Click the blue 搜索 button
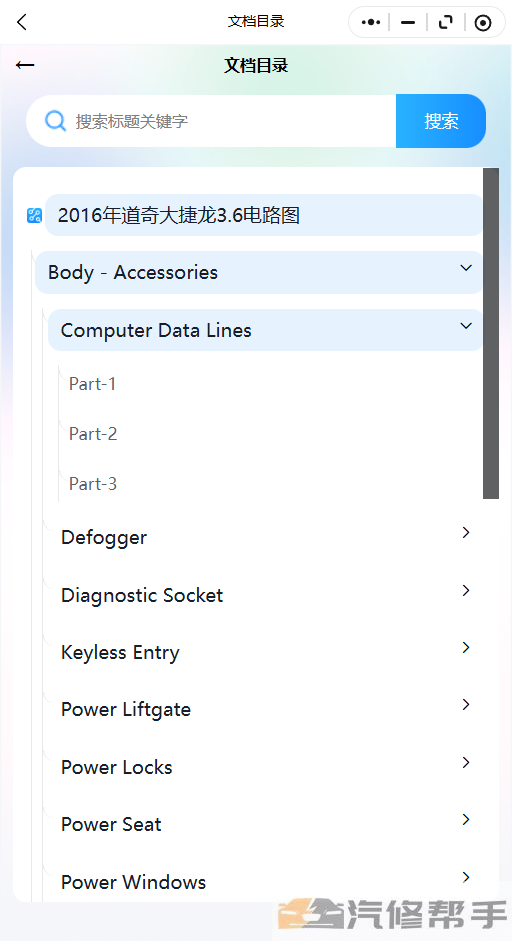This screenshot has height=941, width=512. (x=441, y=121)
